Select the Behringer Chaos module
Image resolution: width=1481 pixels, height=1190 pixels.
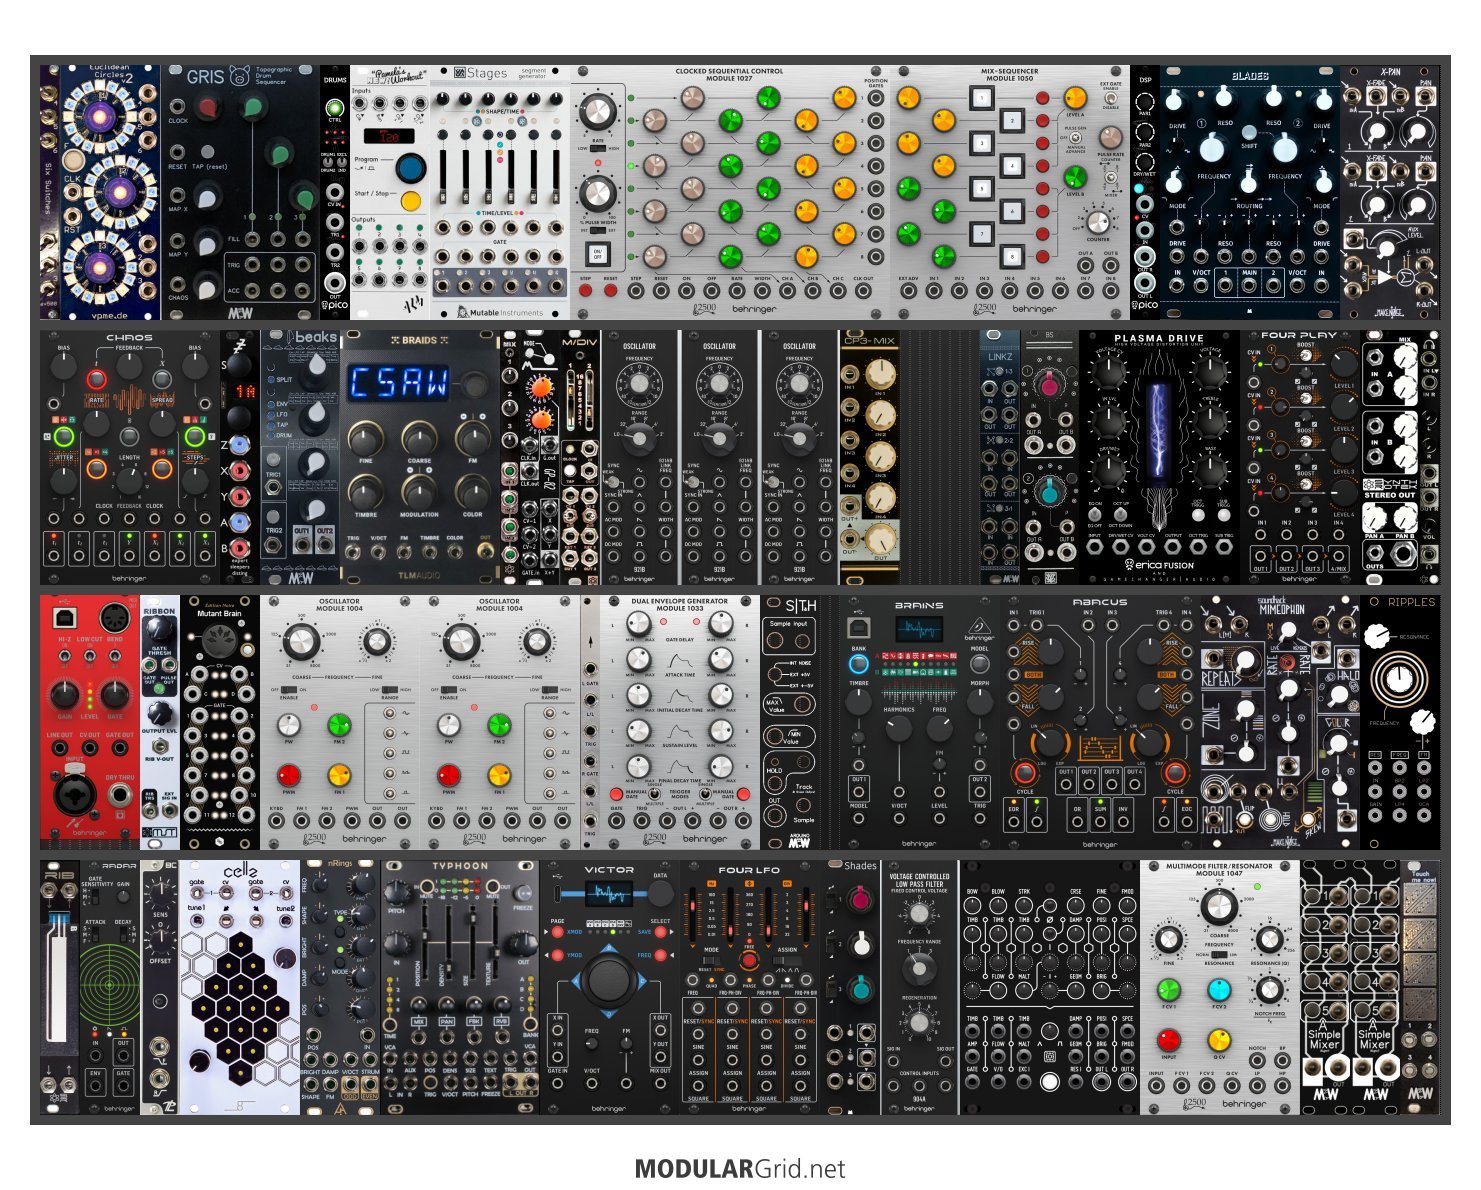[130, 457]
